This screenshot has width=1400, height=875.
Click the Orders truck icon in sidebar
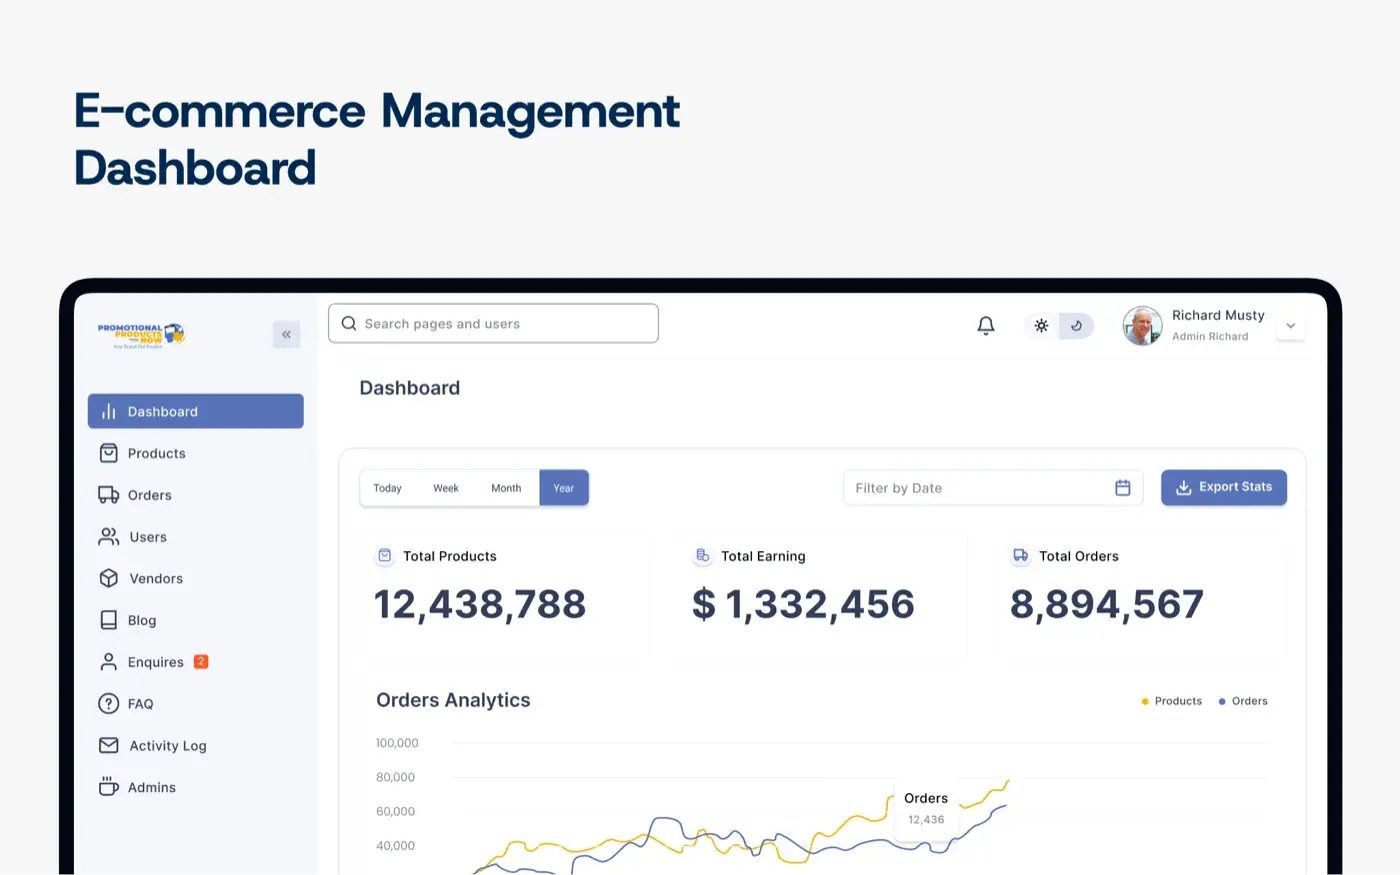[x=109, y=495]
